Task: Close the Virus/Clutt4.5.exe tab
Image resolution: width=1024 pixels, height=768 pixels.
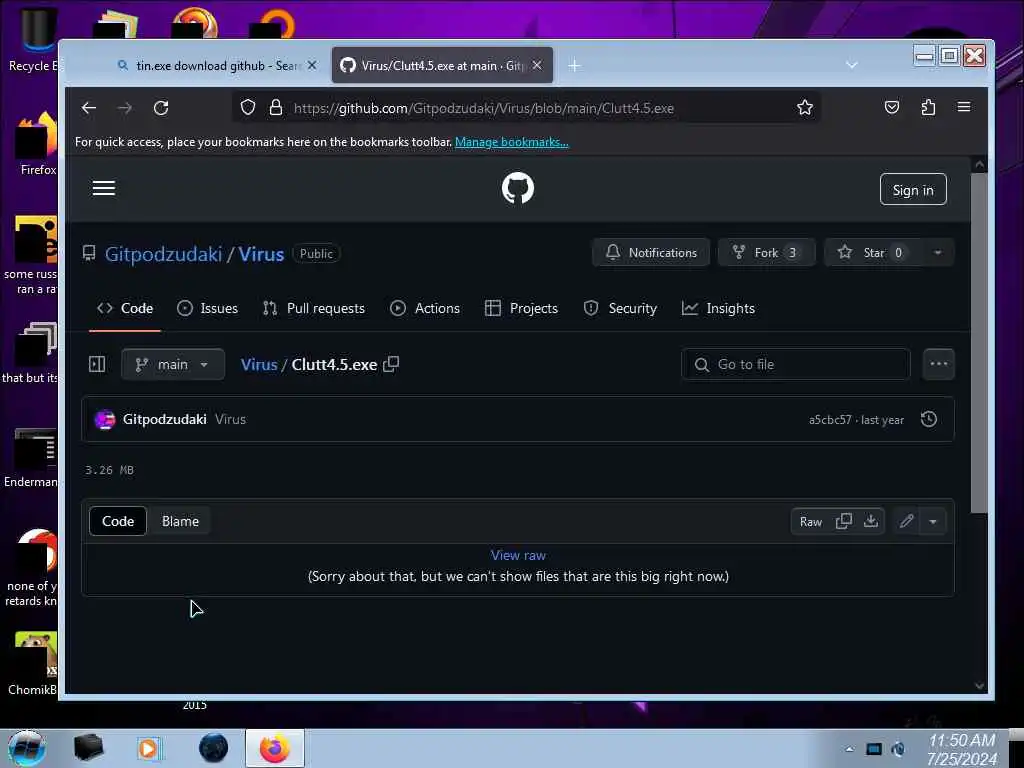Action: point(537,65)
